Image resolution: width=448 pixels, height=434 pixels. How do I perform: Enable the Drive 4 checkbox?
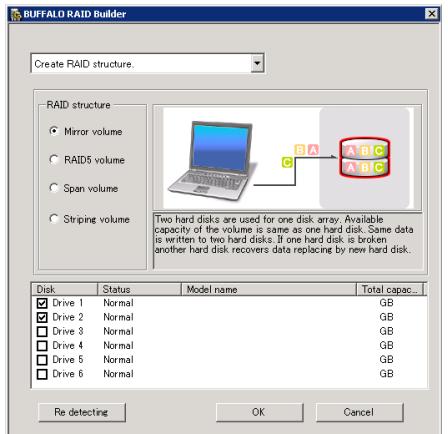42,346
